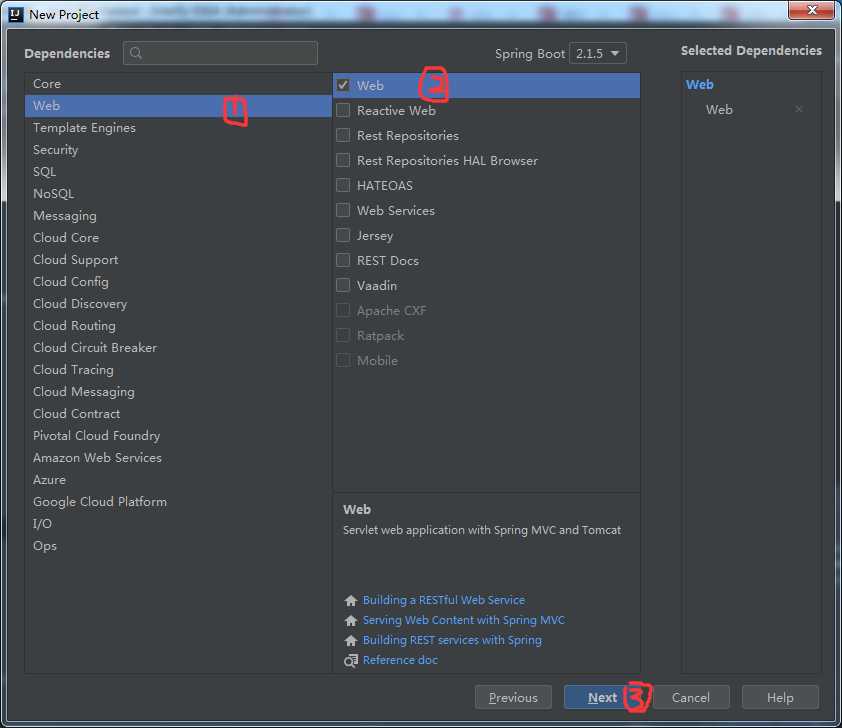Select the NoSQL category

(178, 194)
